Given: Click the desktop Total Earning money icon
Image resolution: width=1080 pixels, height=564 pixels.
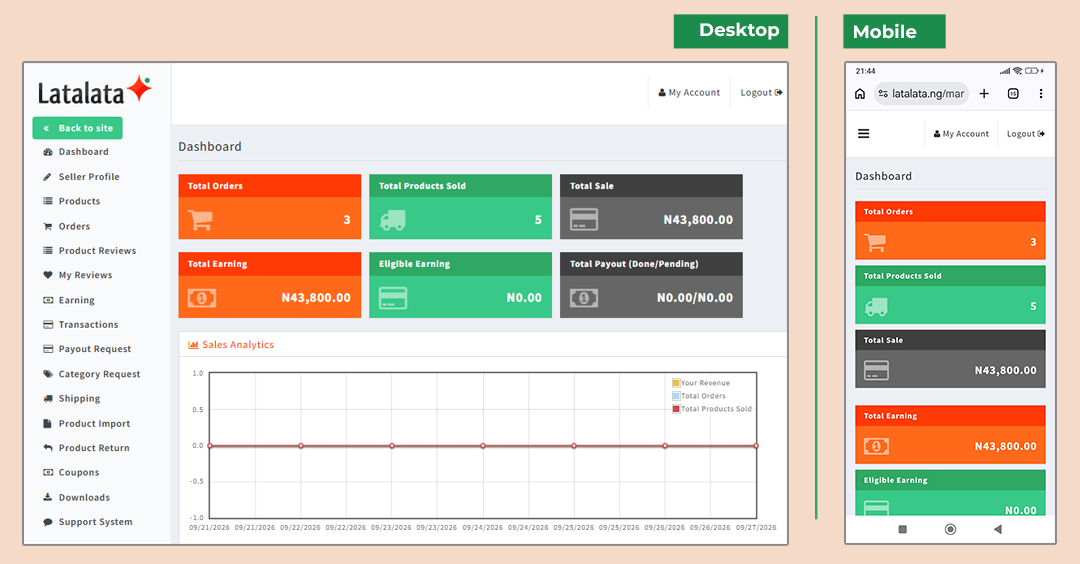Looking at the screenshot, I should pos(202,298).
